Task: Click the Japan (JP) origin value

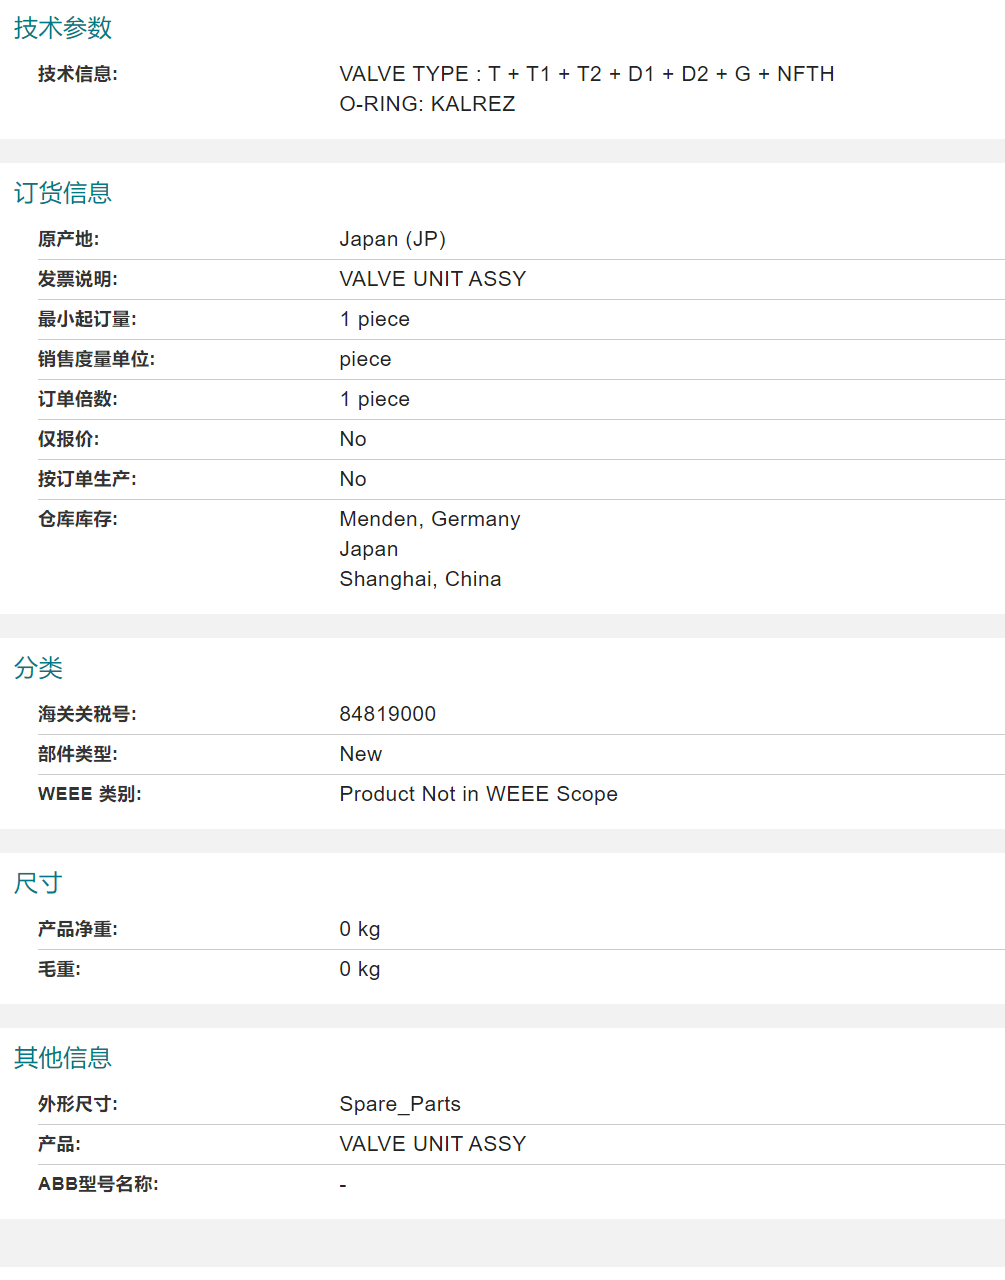Action: pyautogui.click(x=392, y=239)
